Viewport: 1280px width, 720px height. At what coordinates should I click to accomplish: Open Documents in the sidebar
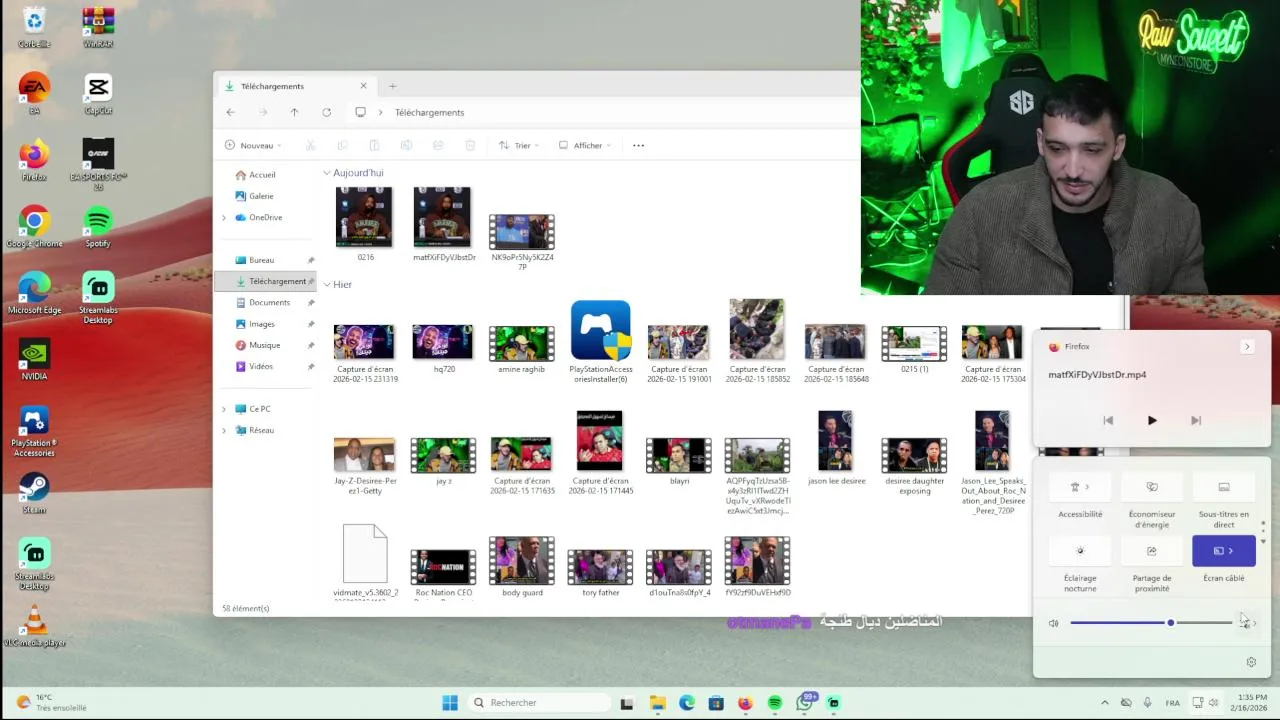269,302
